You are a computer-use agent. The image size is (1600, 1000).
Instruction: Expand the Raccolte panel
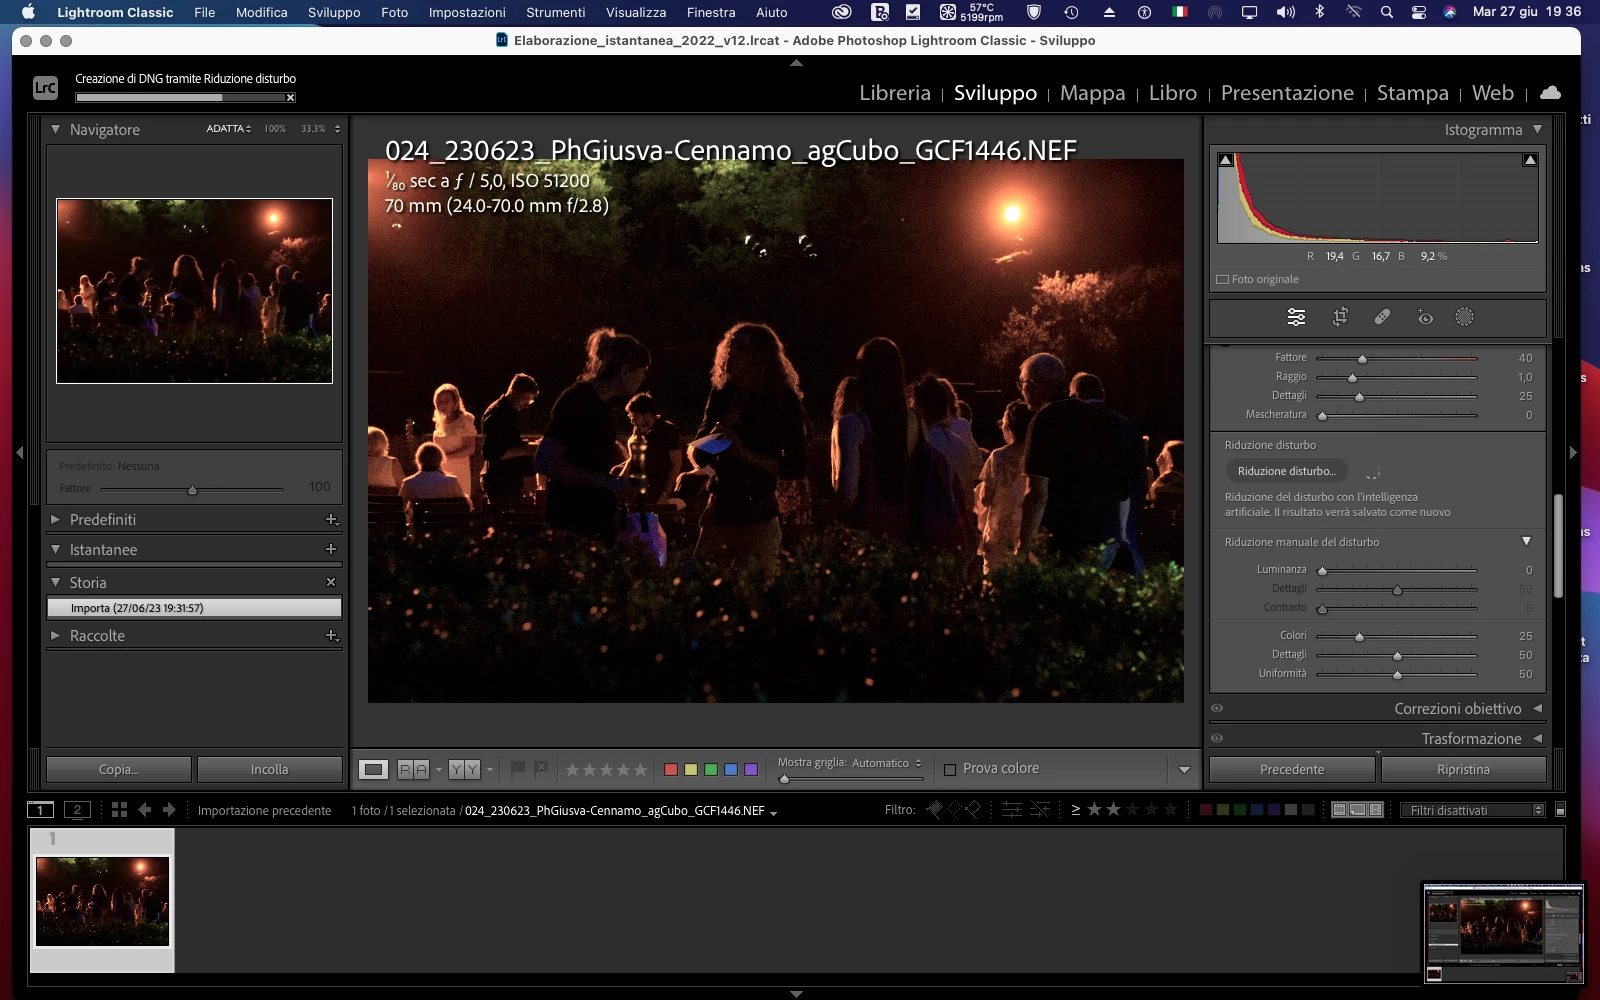pyautogui.click(x=56, y=635)
